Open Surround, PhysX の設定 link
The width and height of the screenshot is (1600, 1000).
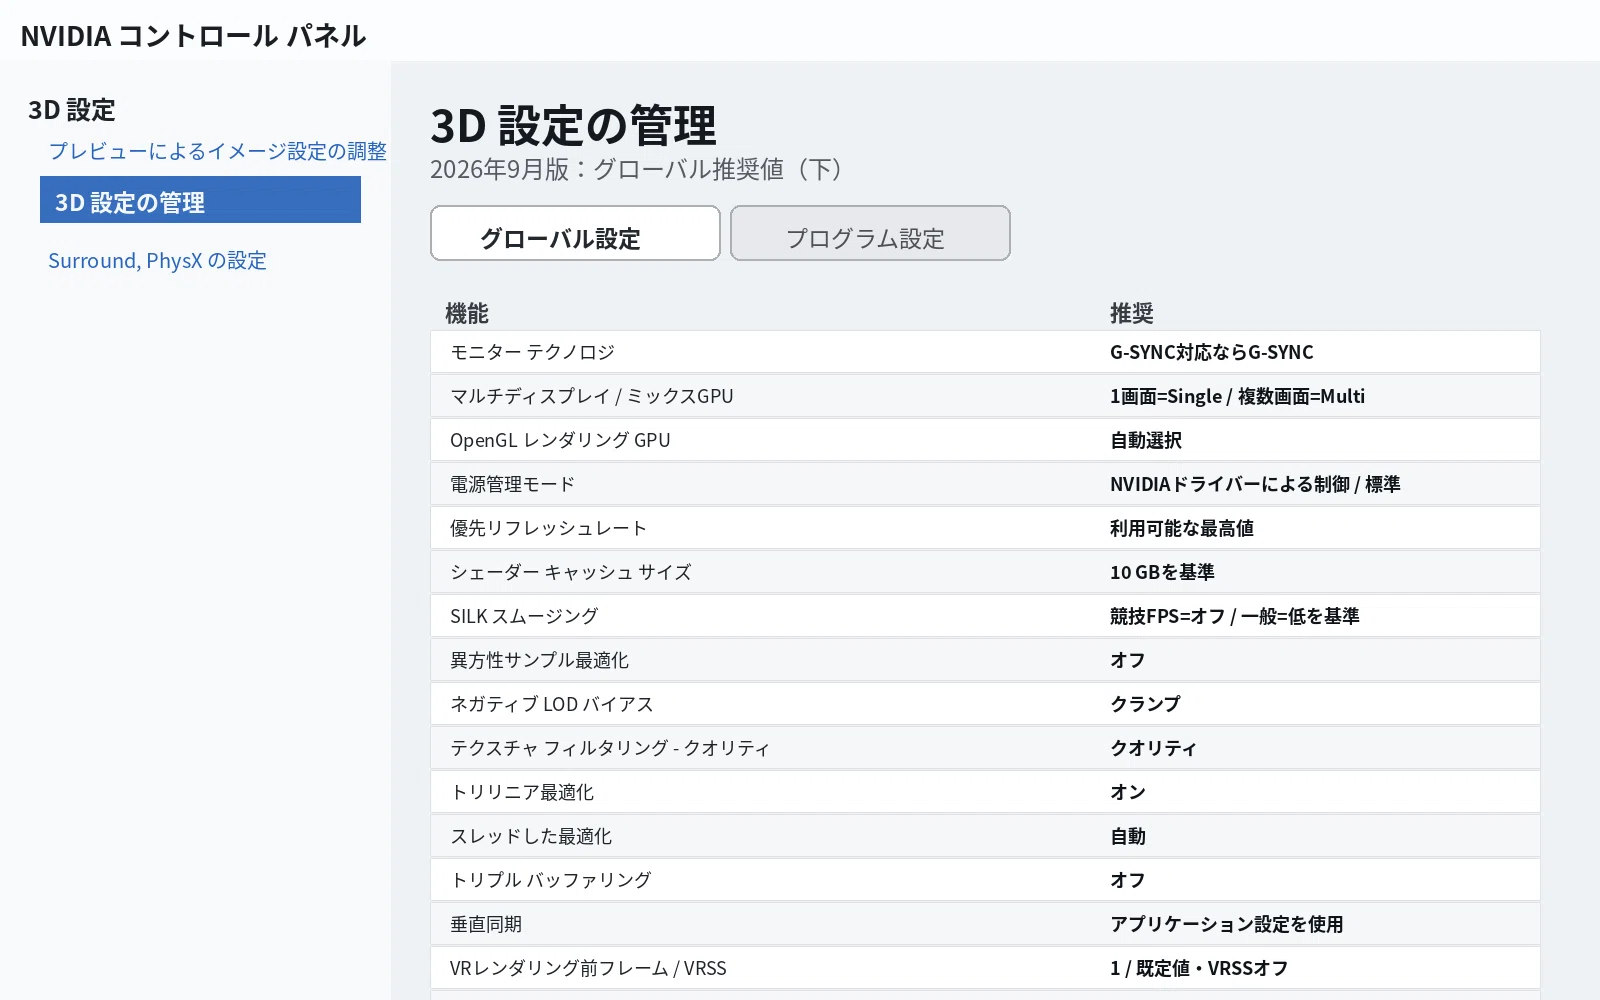point(157,261)
